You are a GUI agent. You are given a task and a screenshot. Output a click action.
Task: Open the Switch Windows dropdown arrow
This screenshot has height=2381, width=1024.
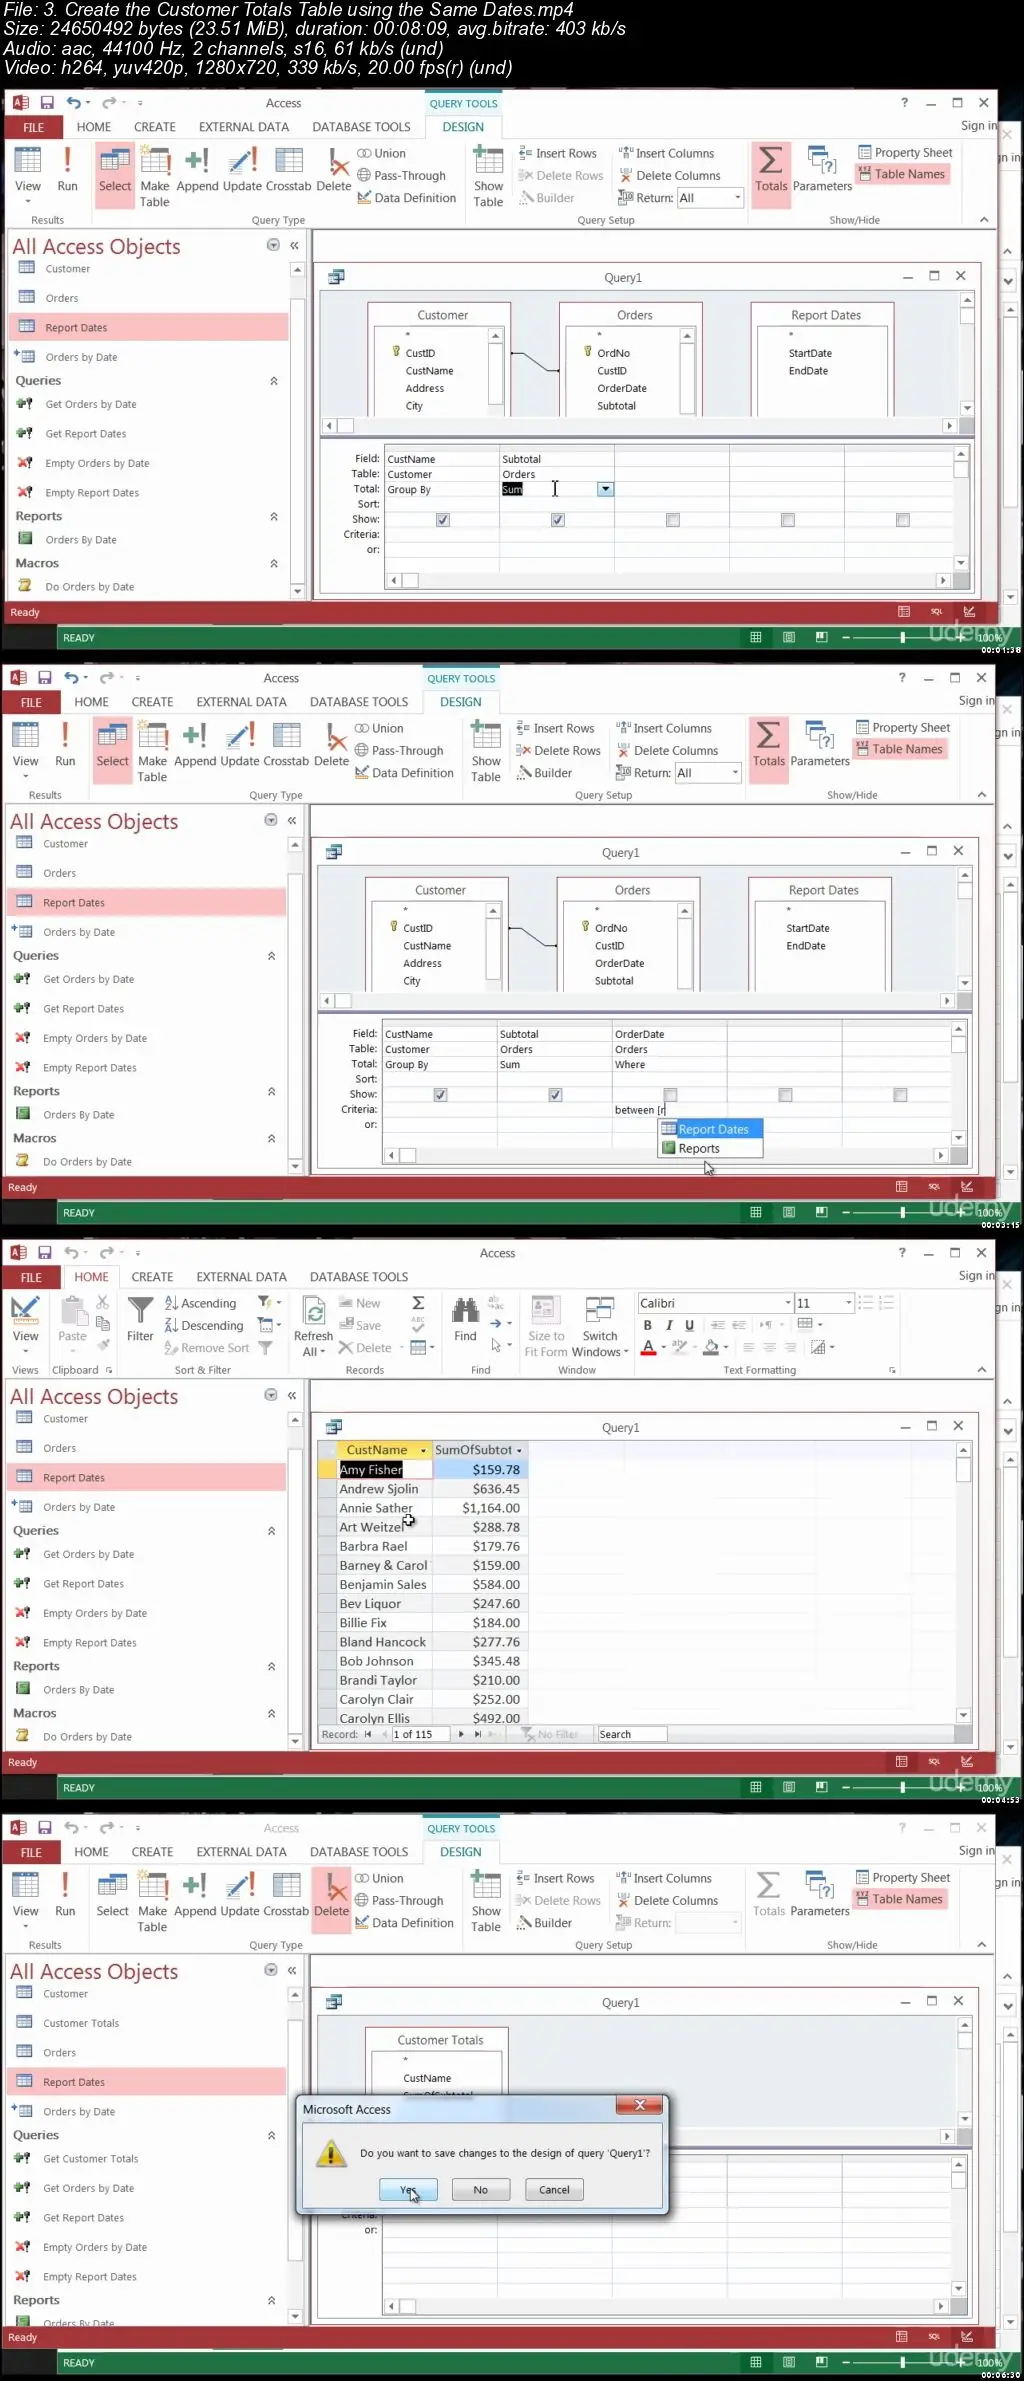pyautogui.click(x=626, y=1352)
